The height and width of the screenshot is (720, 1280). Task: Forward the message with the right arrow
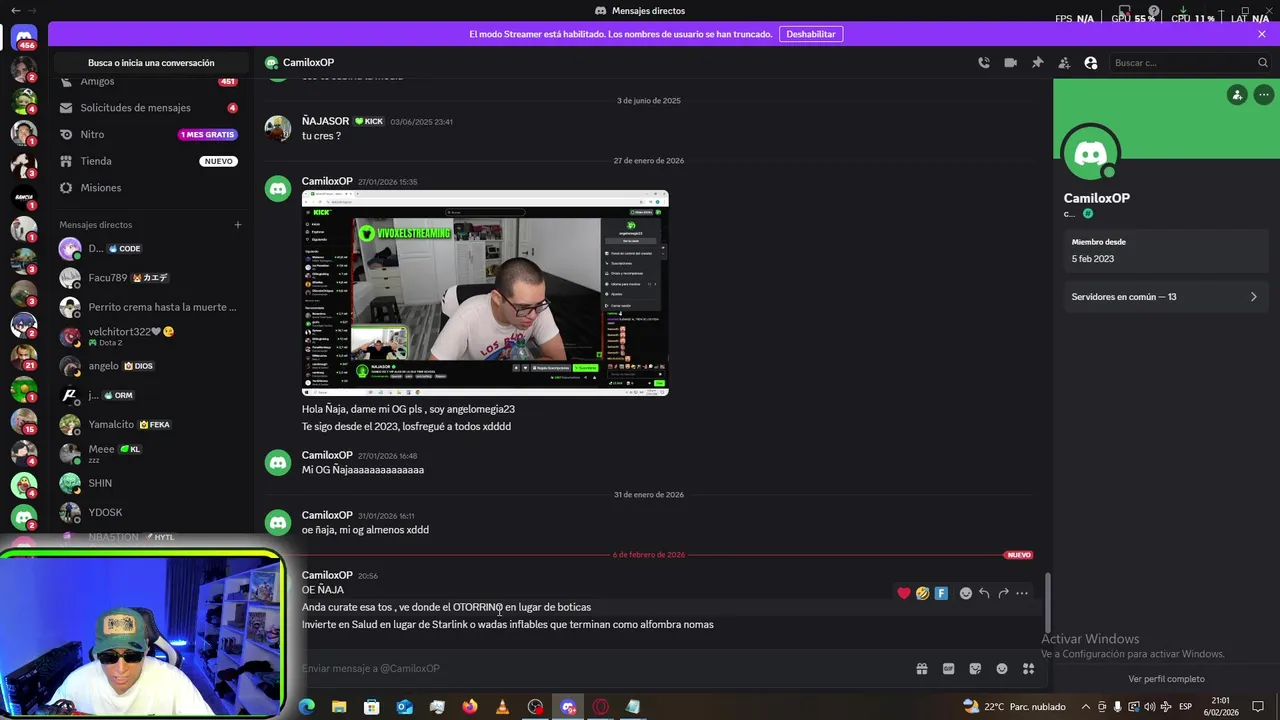click(1003, 593)
